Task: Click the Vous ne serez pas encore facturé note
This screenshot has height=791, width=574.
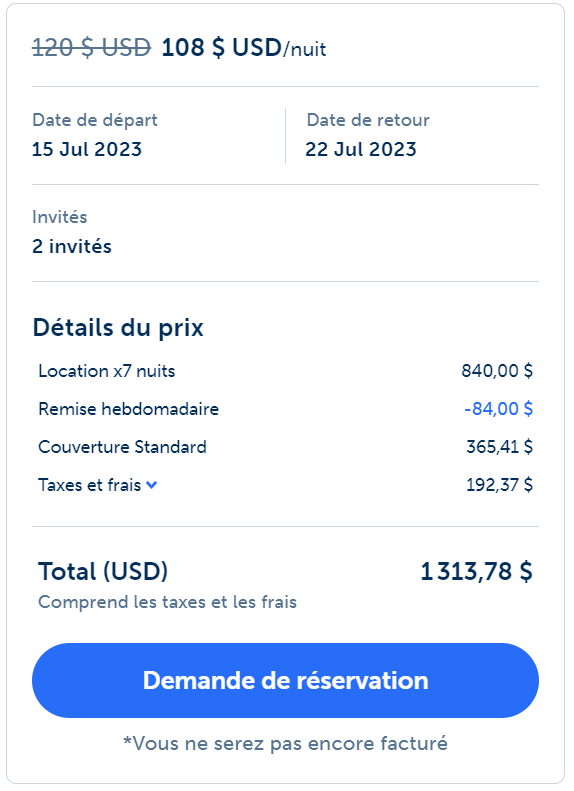Action: coord(285,744)
